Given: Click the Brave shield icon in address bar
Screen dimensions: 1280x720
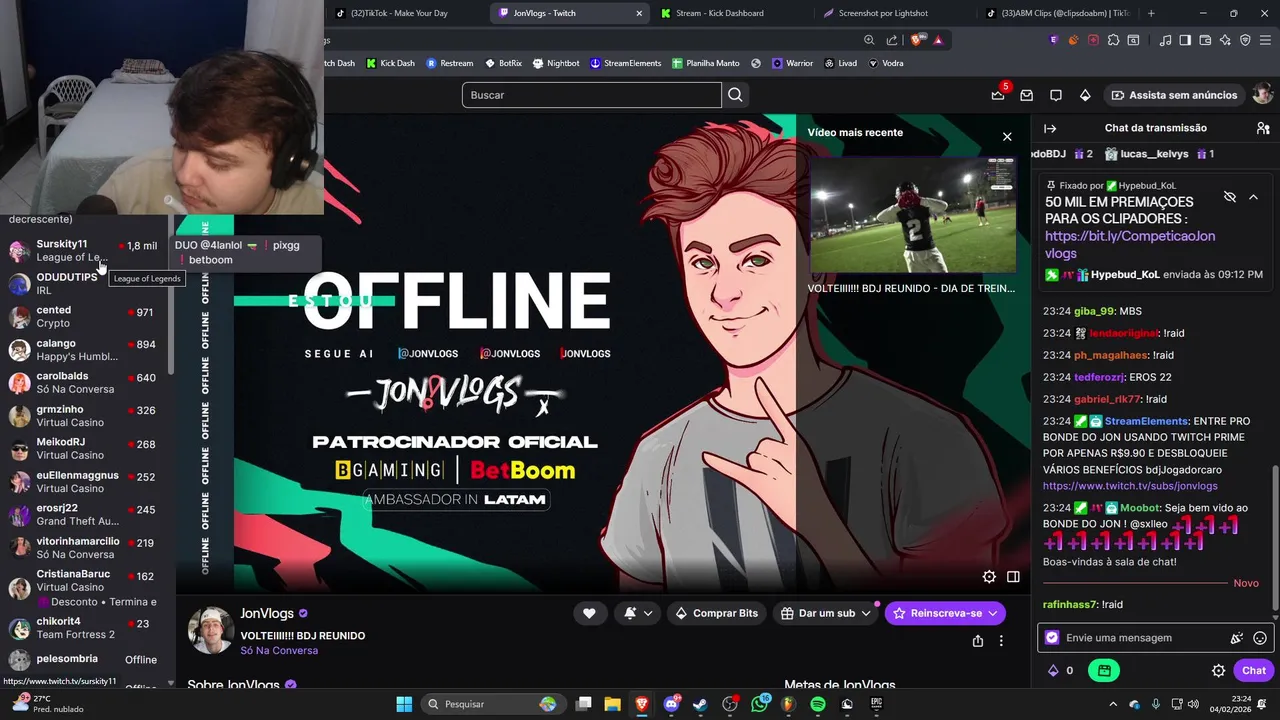Looking at the screenshot, I should coord(918,40).
